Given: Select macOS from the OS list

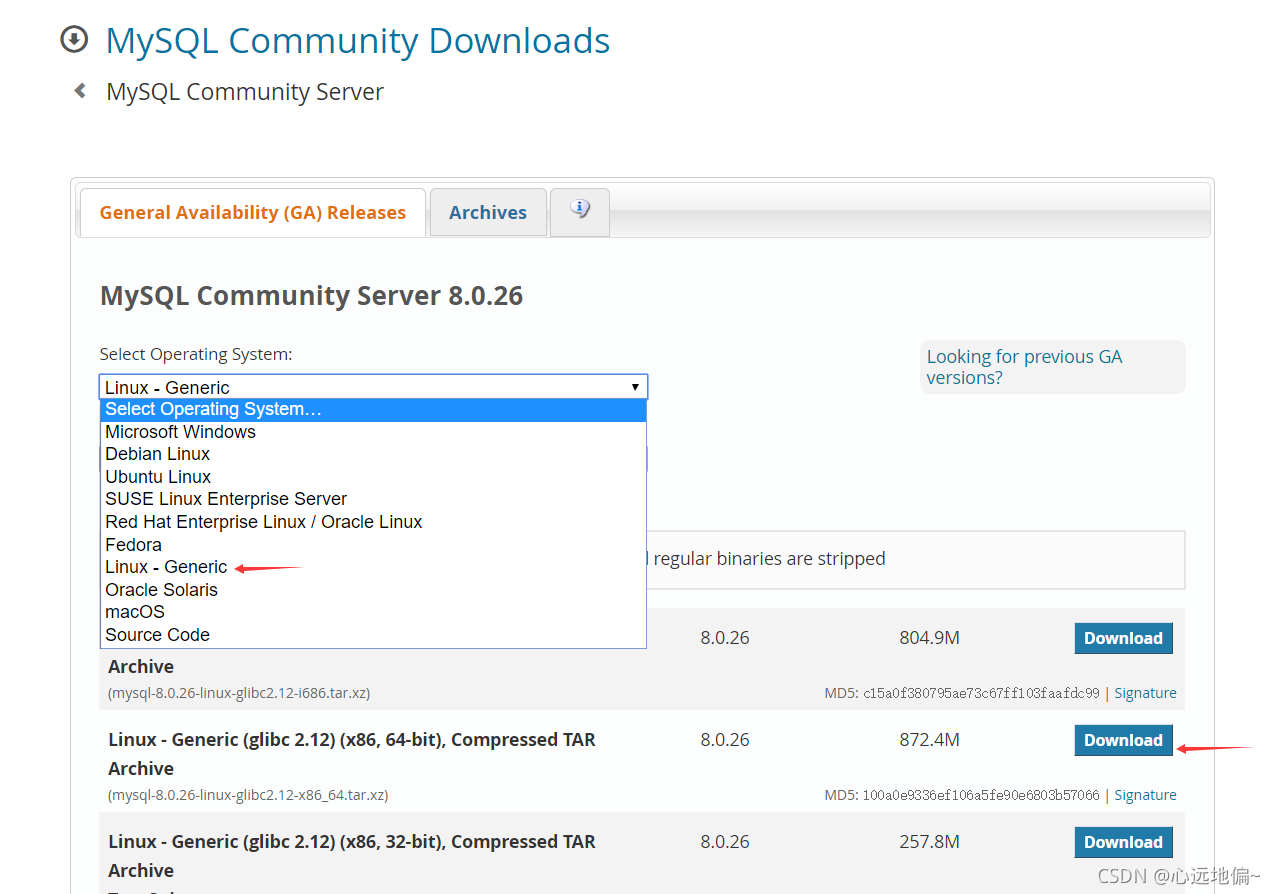Looking at the screenshot, I should [373, 612].
